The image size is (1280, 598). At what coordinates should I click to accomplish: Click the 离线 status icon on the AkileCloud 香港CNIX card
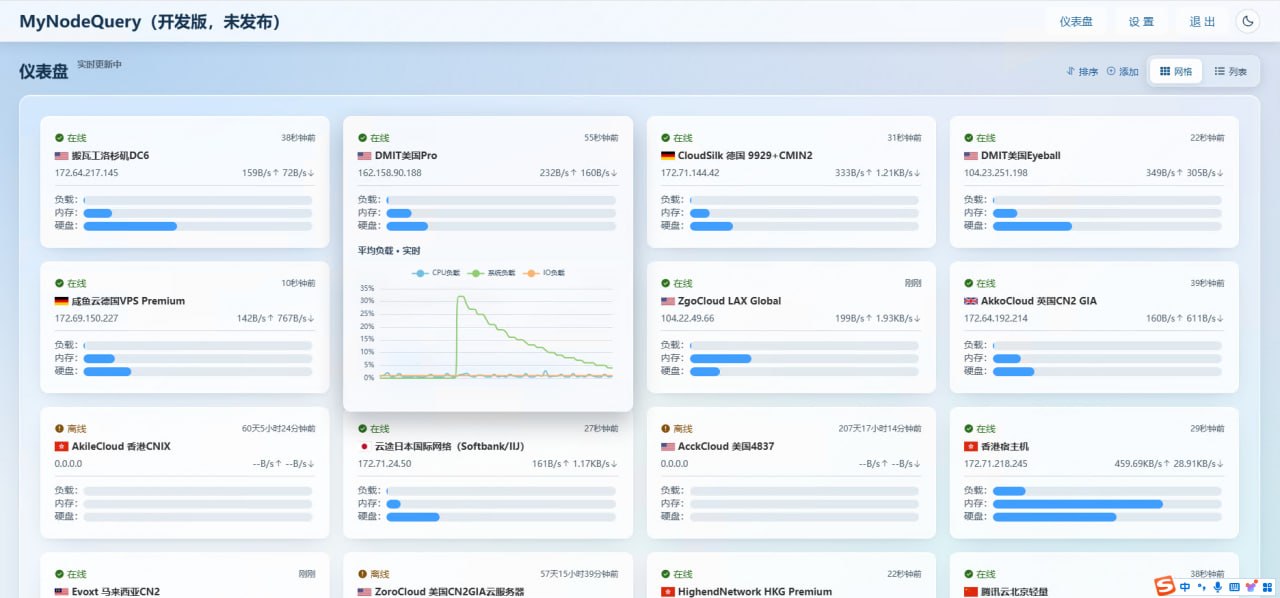tap(59, 428)
